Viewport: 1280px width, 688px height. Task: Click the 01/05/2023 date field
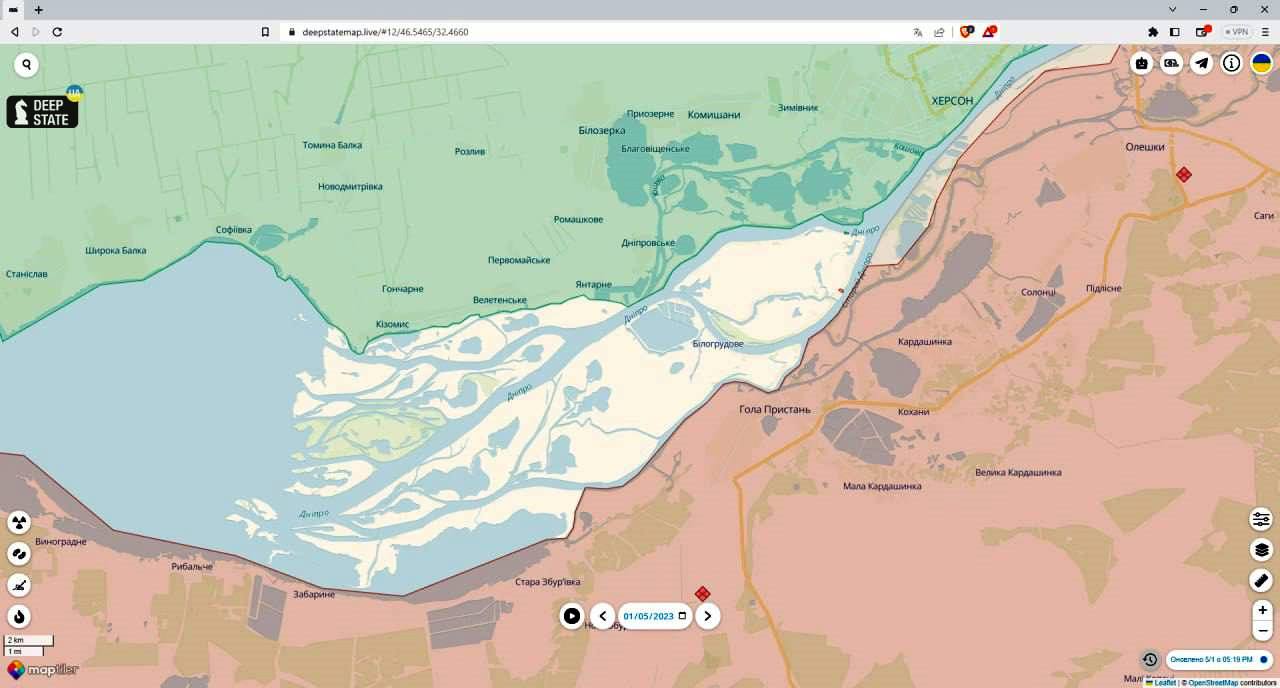649,616
